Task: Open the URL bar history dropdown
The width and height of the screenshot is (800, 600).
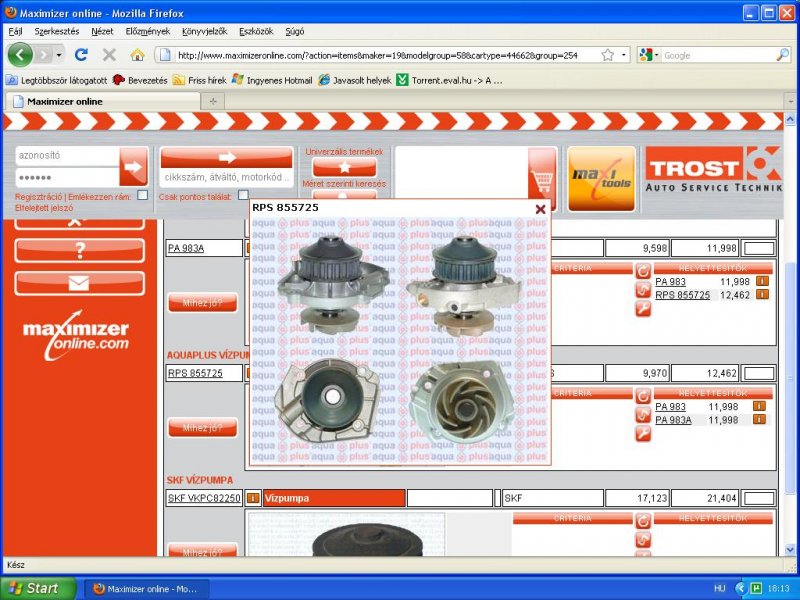Action: (623, 55)
